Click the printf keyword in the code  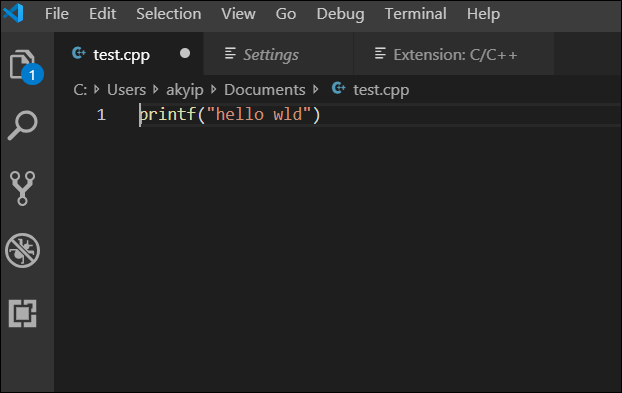point(168,115)
